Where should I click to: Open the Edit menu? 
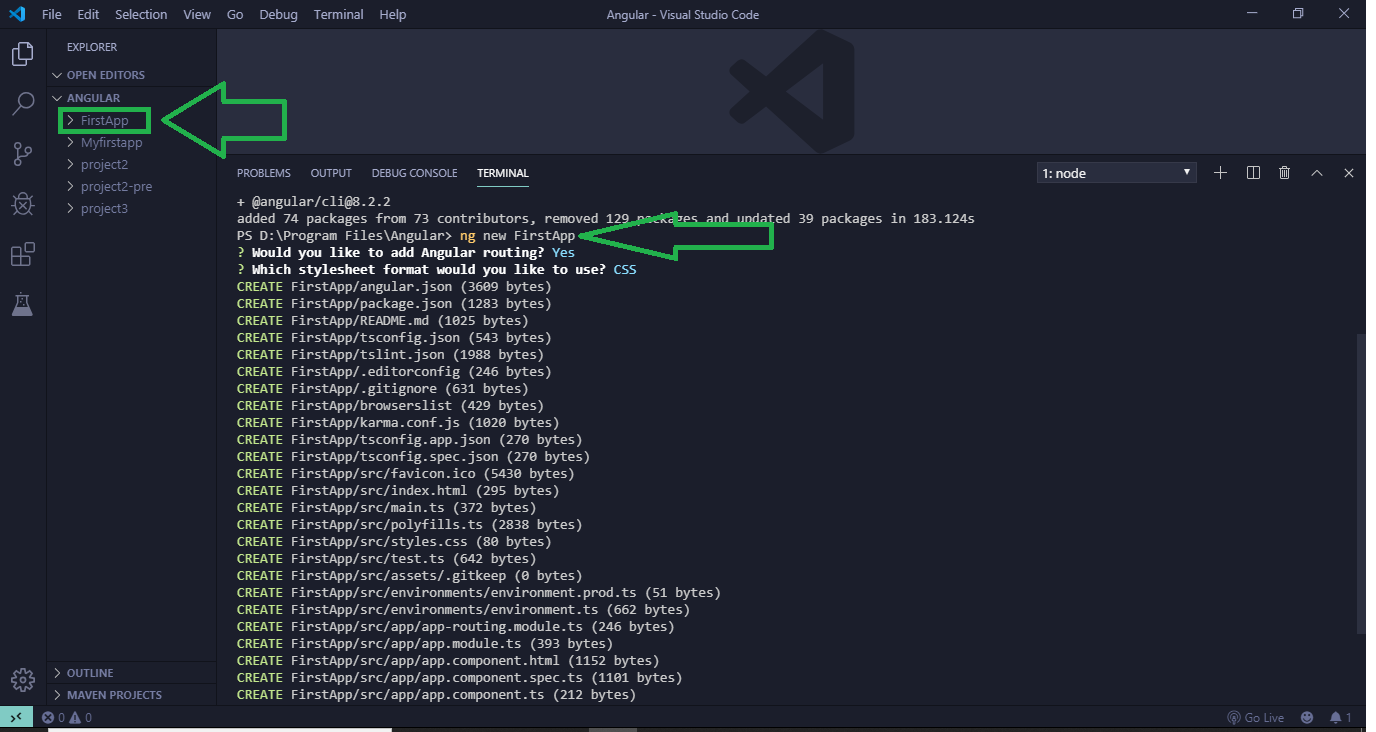88,14
